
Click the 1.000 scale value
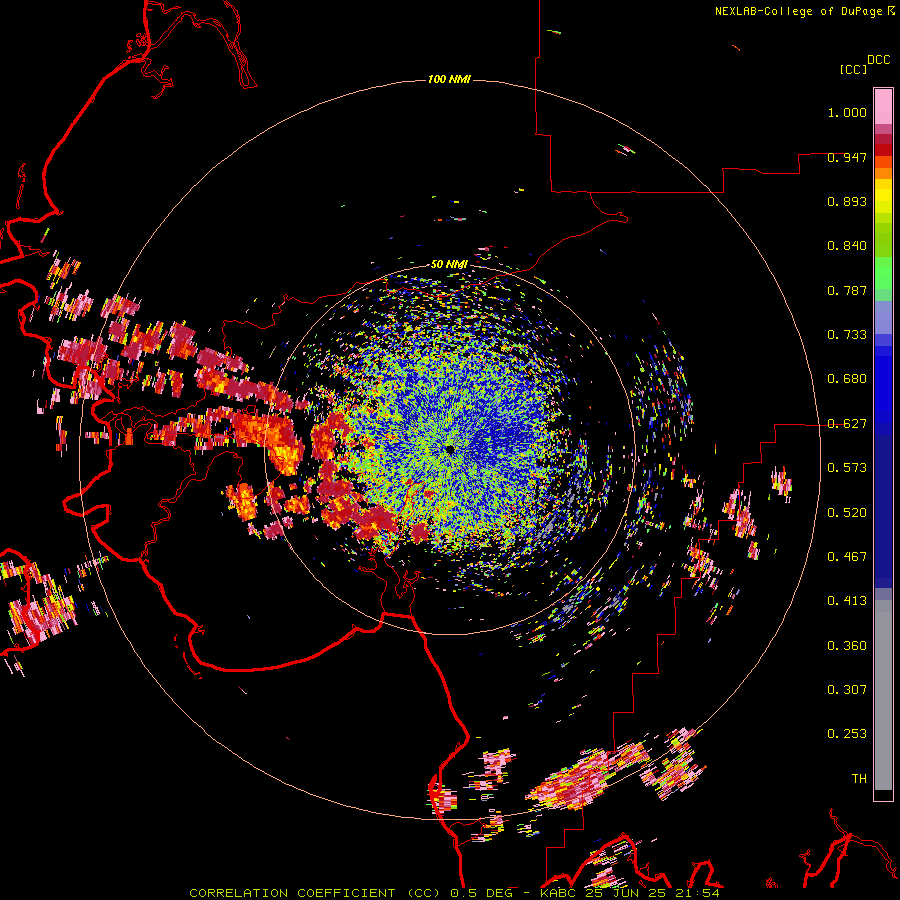click(847, 112)
